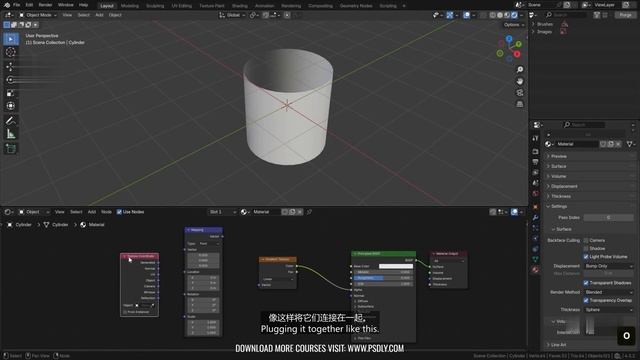Select the 3D Cursor tool
Viewport: 640px width, 360px height.
[11, 52]
